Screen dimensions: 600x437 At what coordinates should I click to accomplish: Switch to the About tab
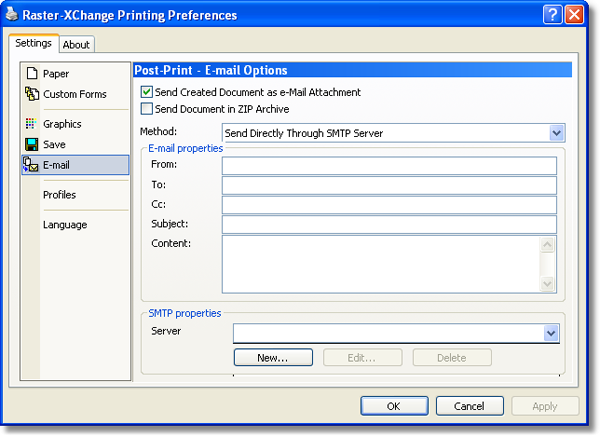tap(76, 44)
